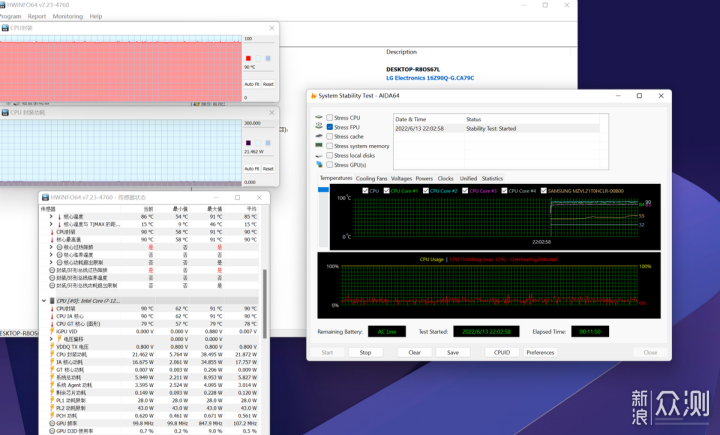Enable the Stress CPU checkbox
The width and height of the screenshot is (720, 435).
[x=330, y=118]
